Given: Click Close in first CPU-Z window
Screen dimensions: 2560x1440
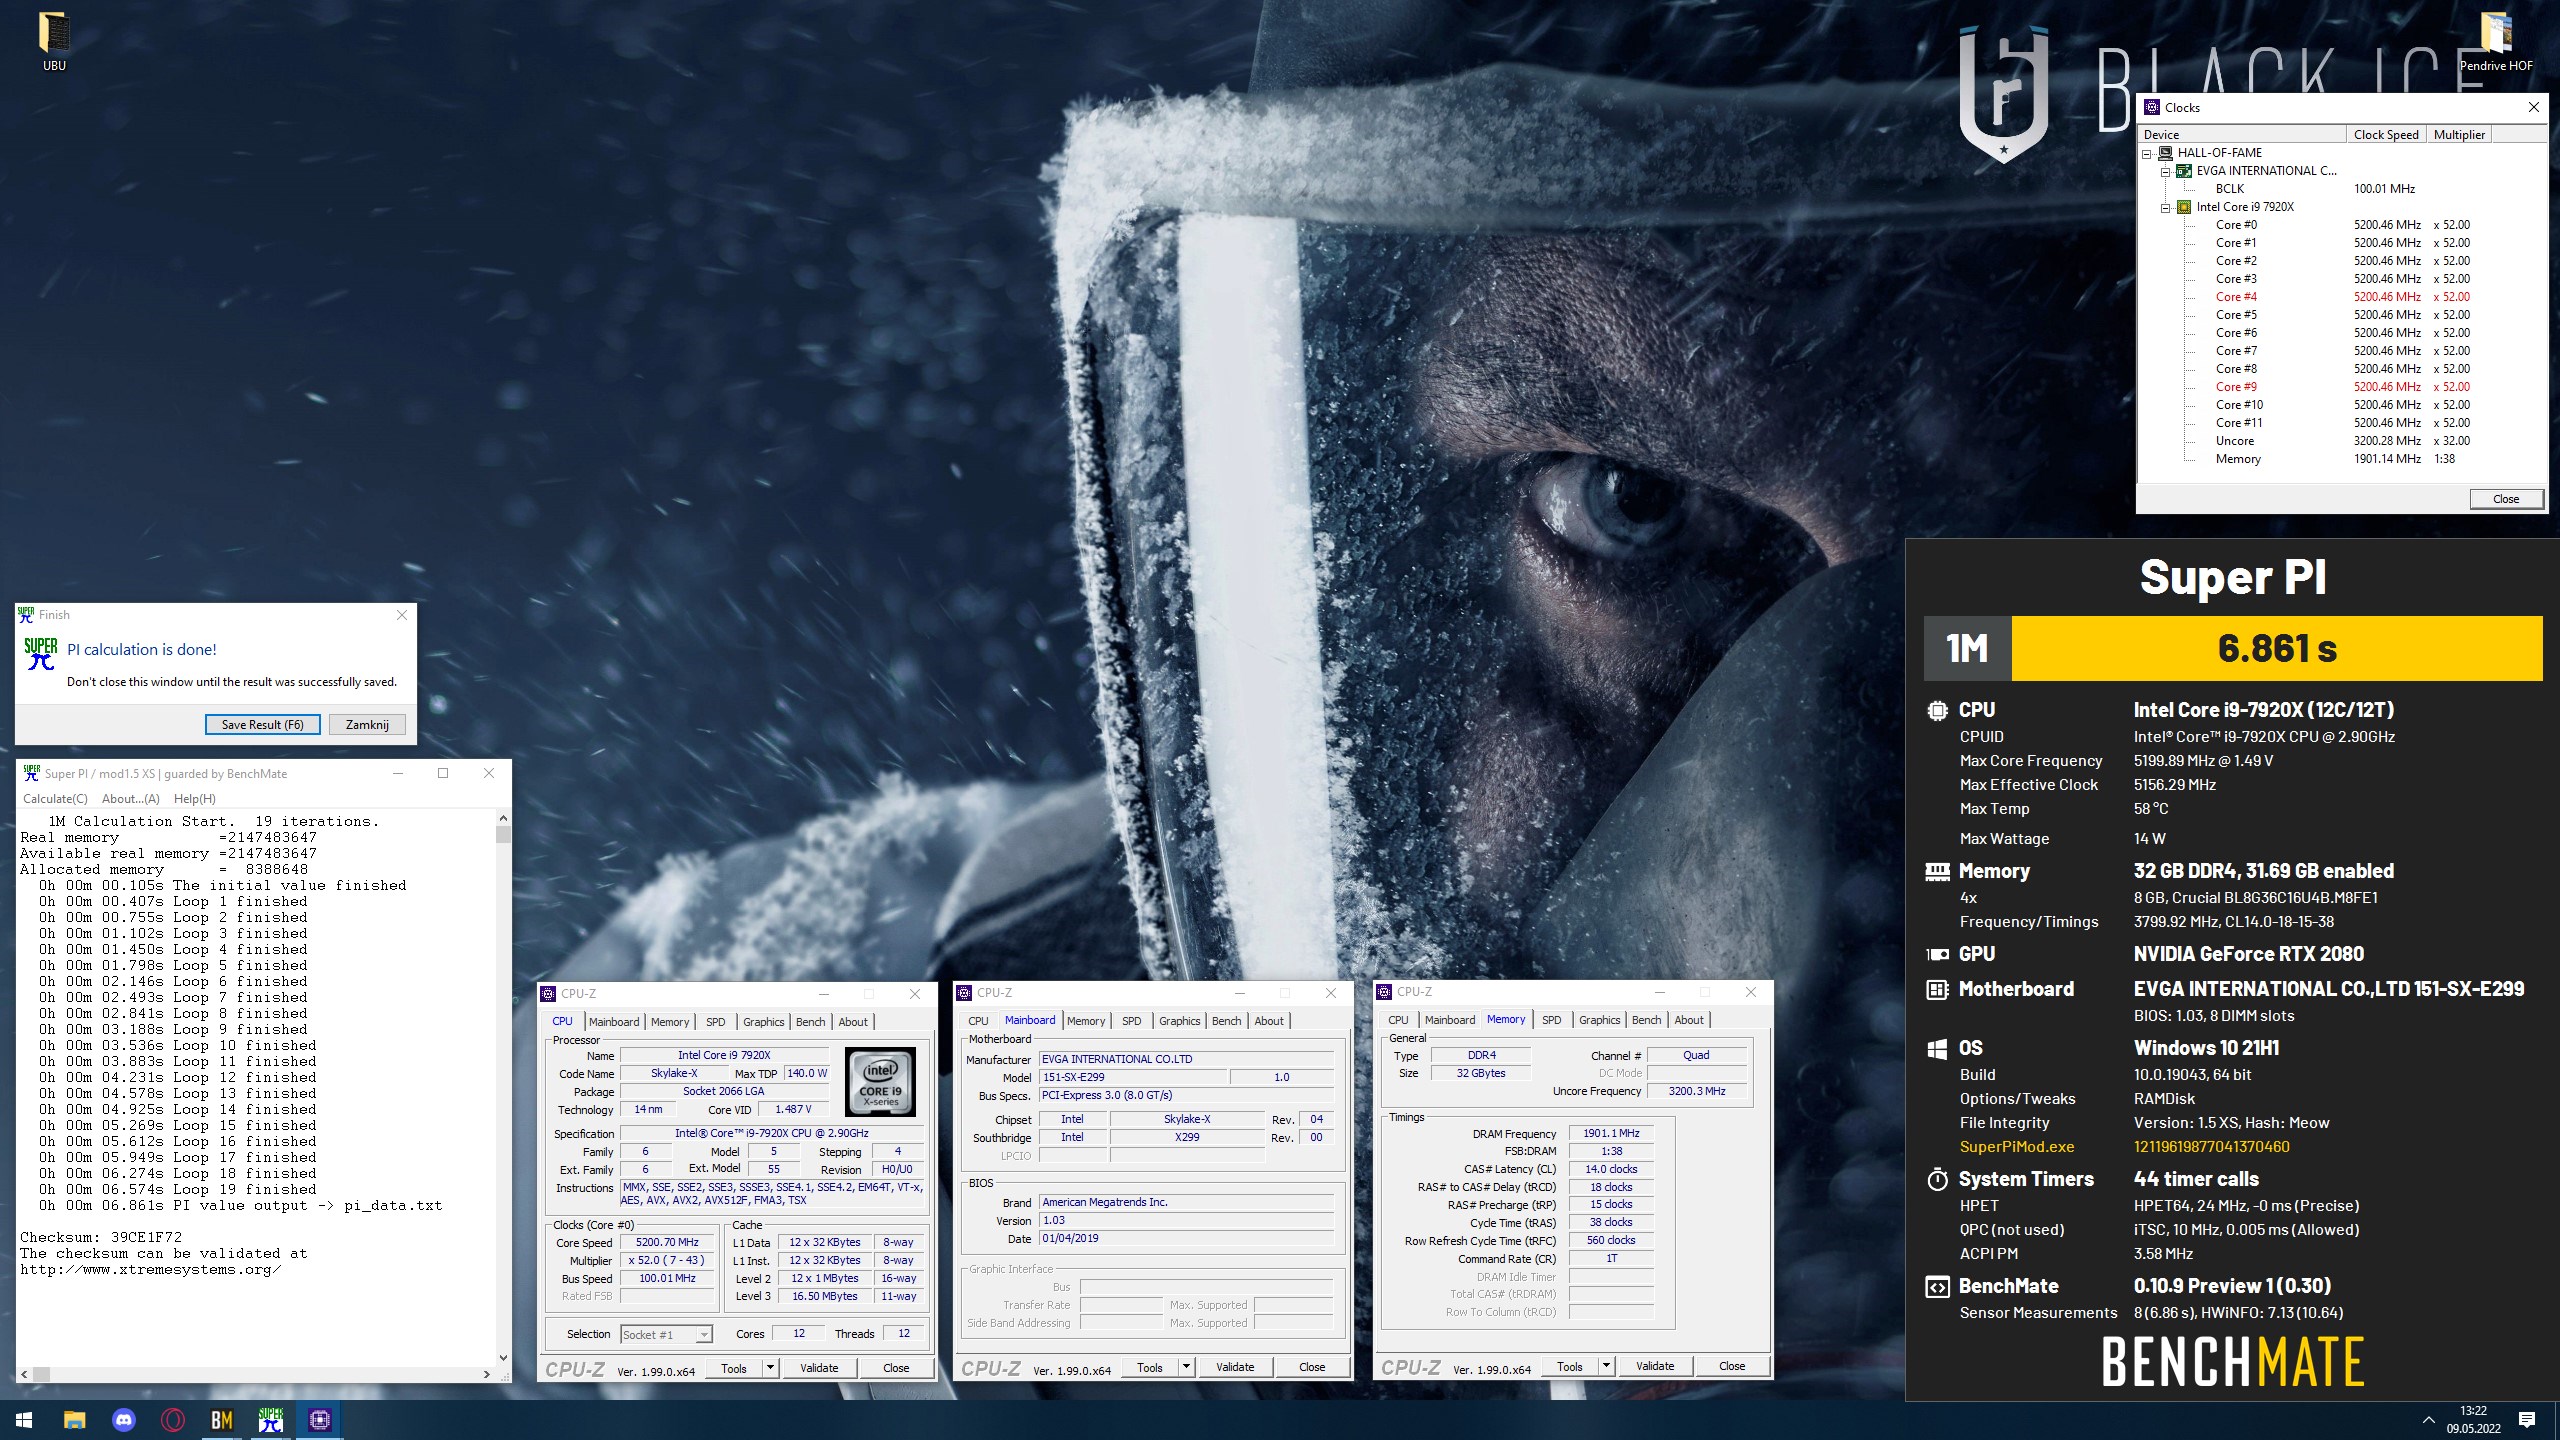Looking at the screenshot, I should click(896, 1368).
